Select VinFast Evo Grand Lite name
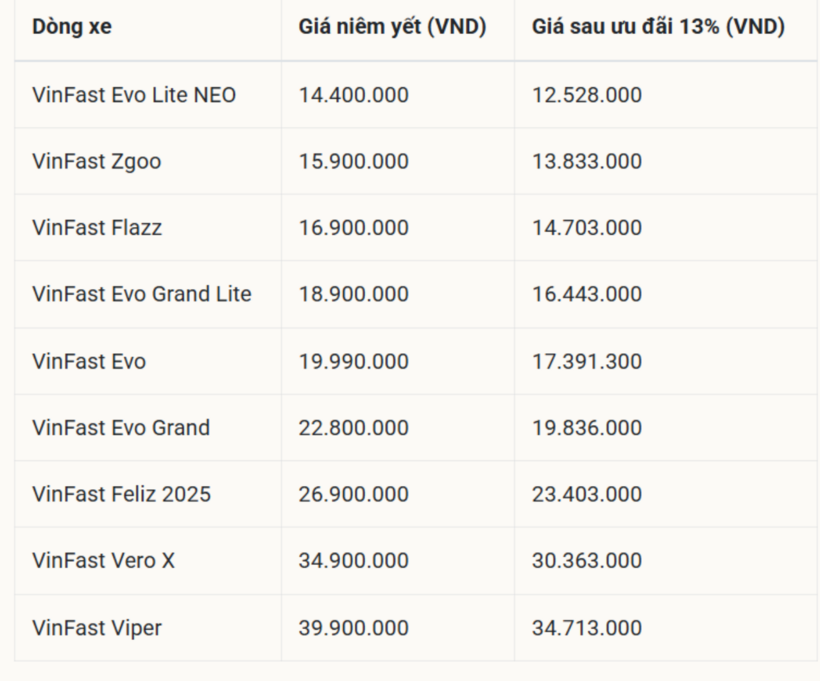The width and height of the screenshot is (820, 681). [x=142, y=294]
